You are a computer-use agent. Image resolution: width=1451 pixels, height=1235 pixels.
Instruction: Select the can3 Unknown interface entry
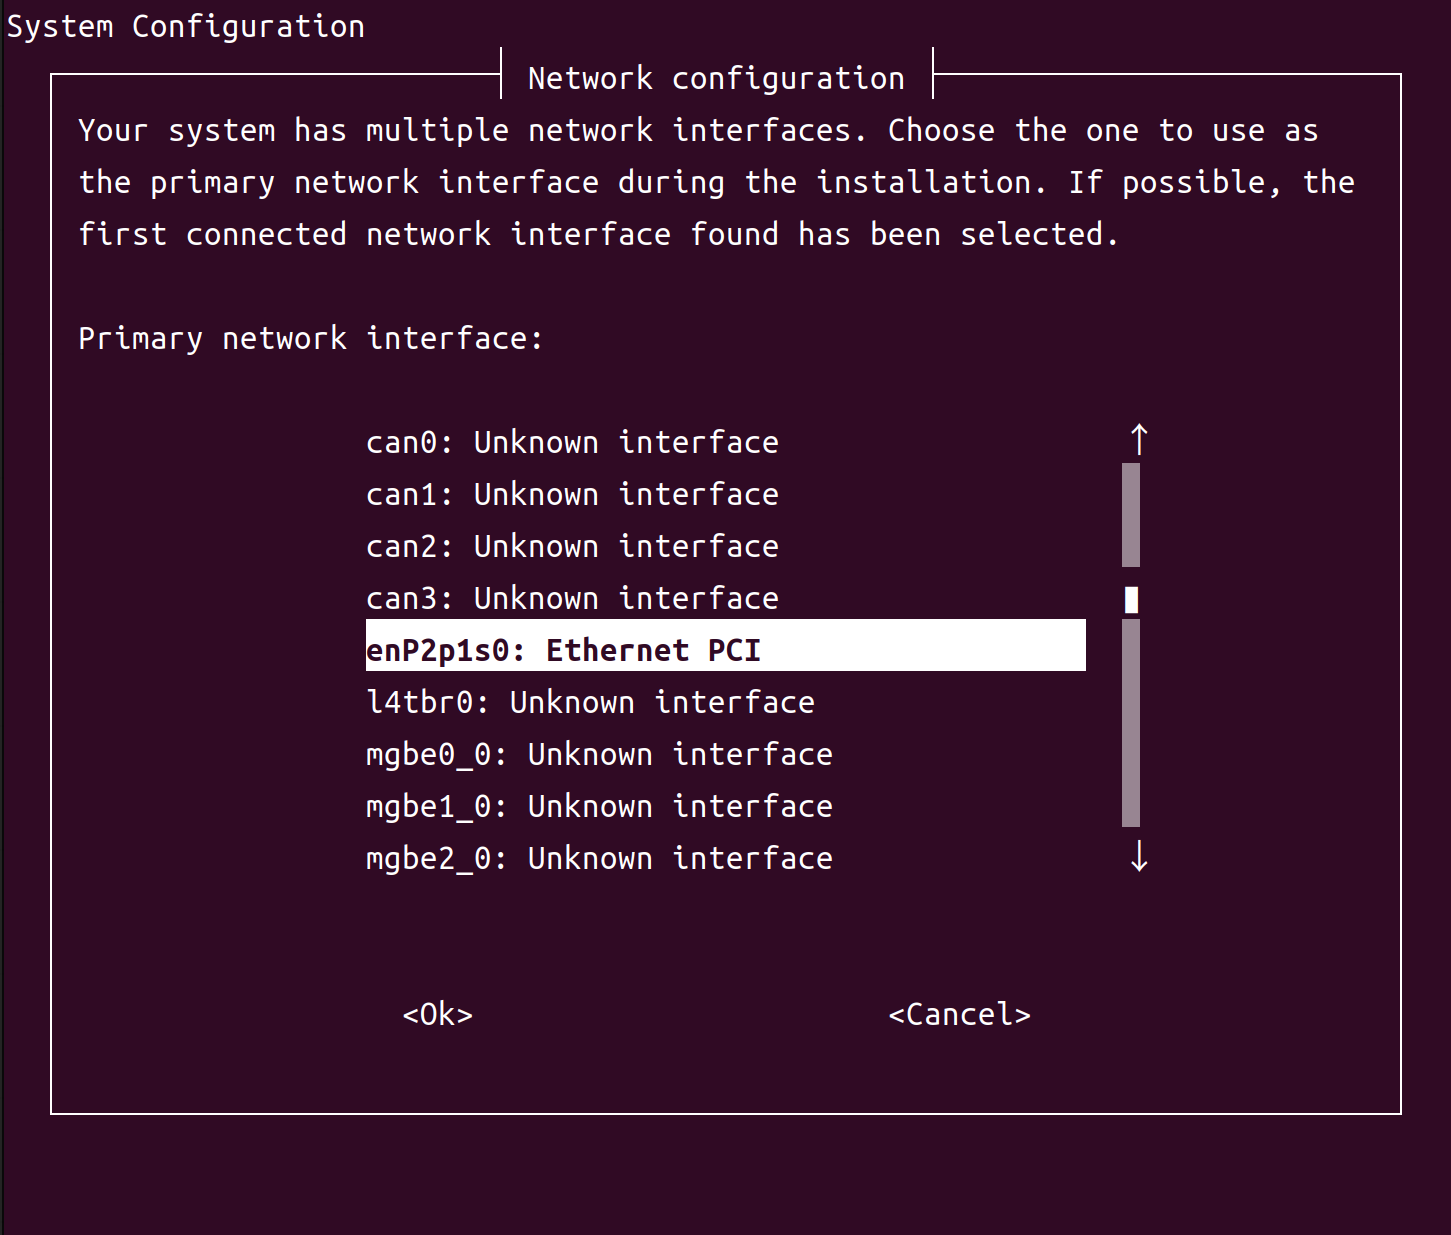click(x=572, y=598)
